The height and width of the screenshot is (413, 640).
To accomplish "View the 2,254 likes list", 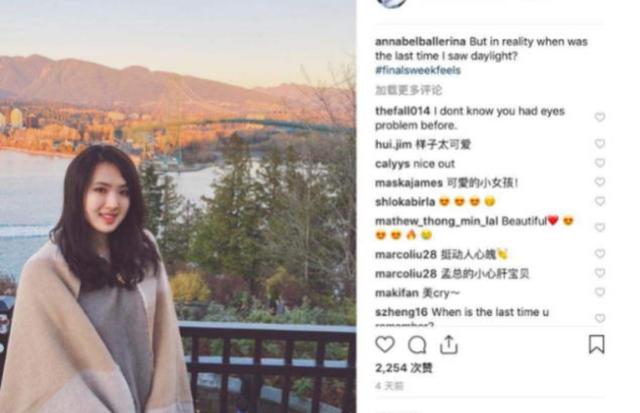I will pos(403,368).
